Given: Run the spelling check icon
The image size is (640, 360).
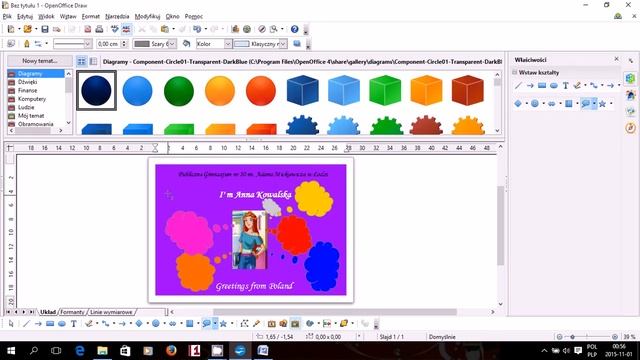Looking at the screenshot, I should tap(115, 29).
